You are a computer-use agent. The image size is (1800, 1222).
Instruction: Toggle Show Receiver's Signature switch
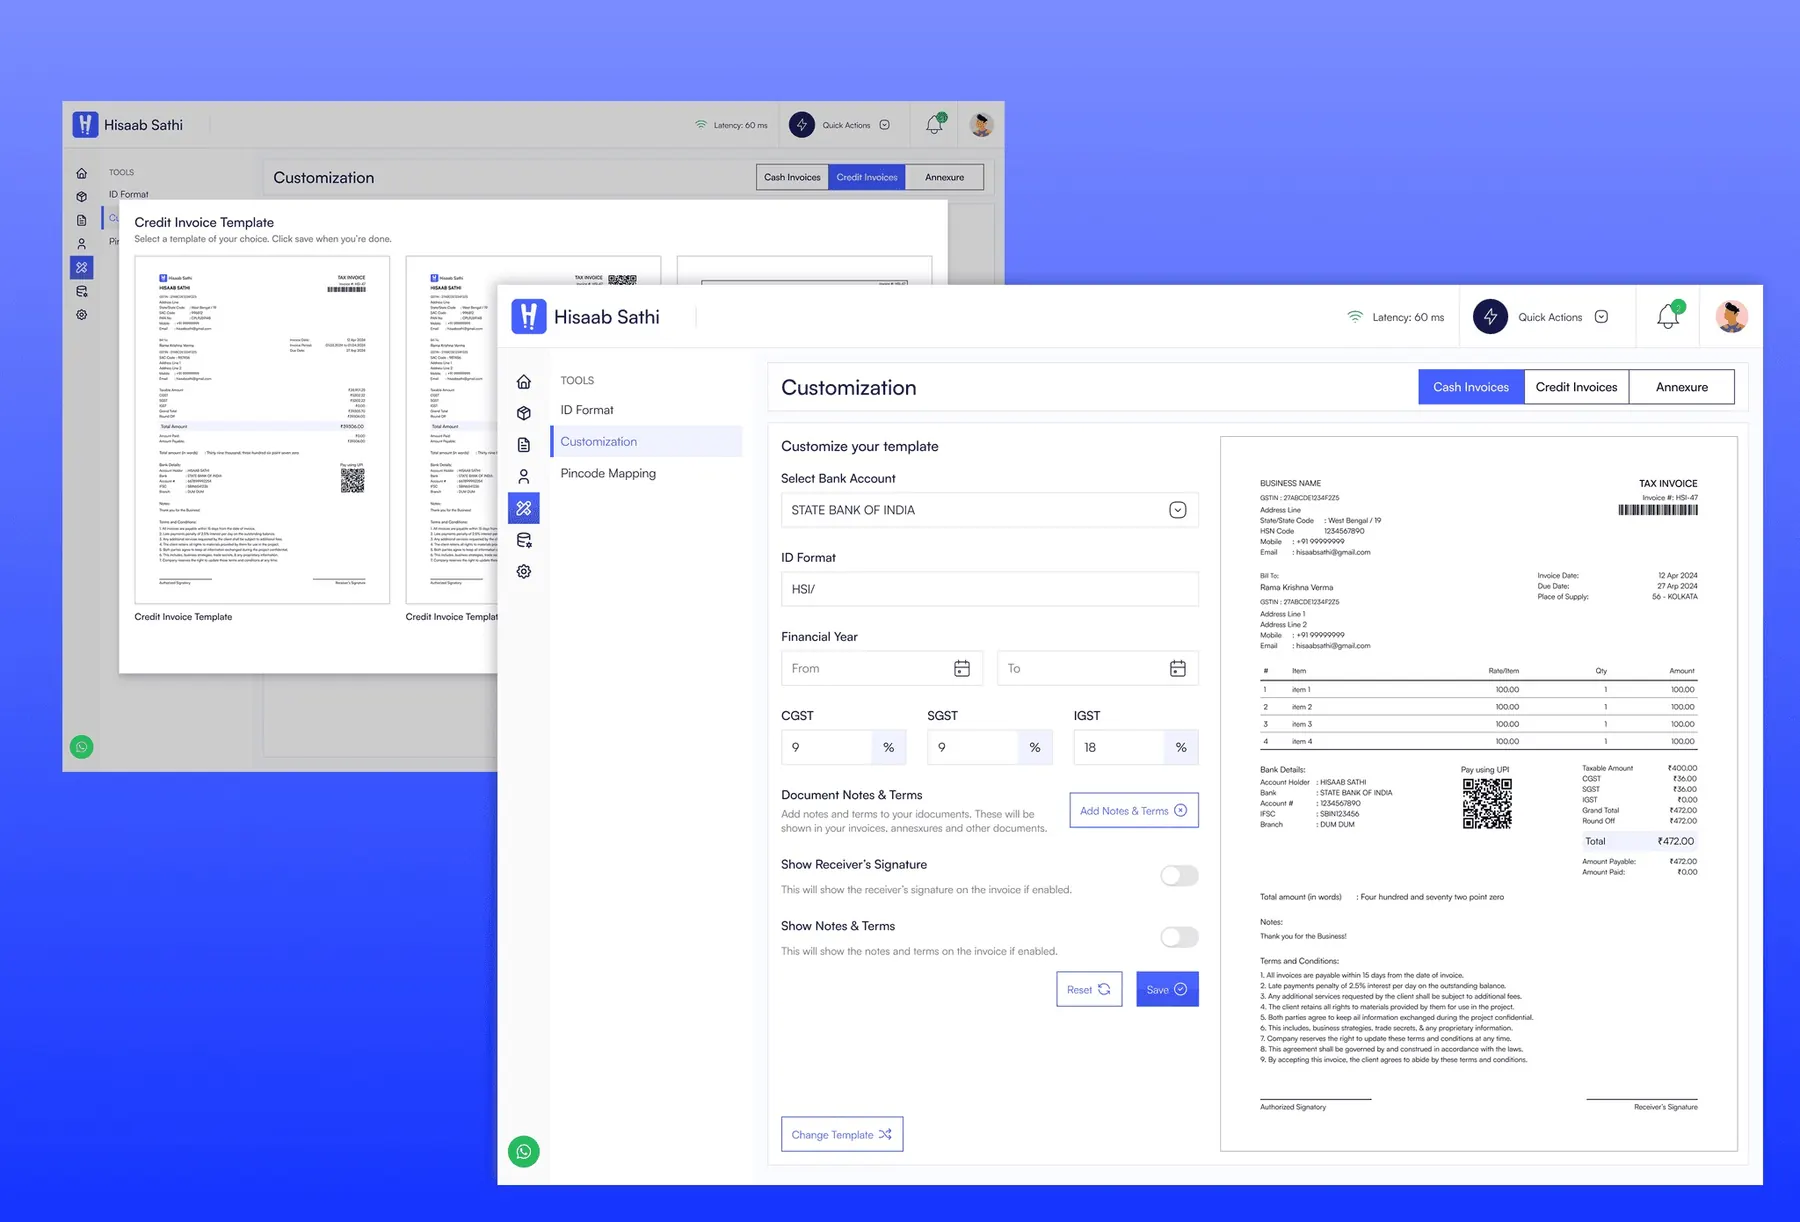[1179, 876]
